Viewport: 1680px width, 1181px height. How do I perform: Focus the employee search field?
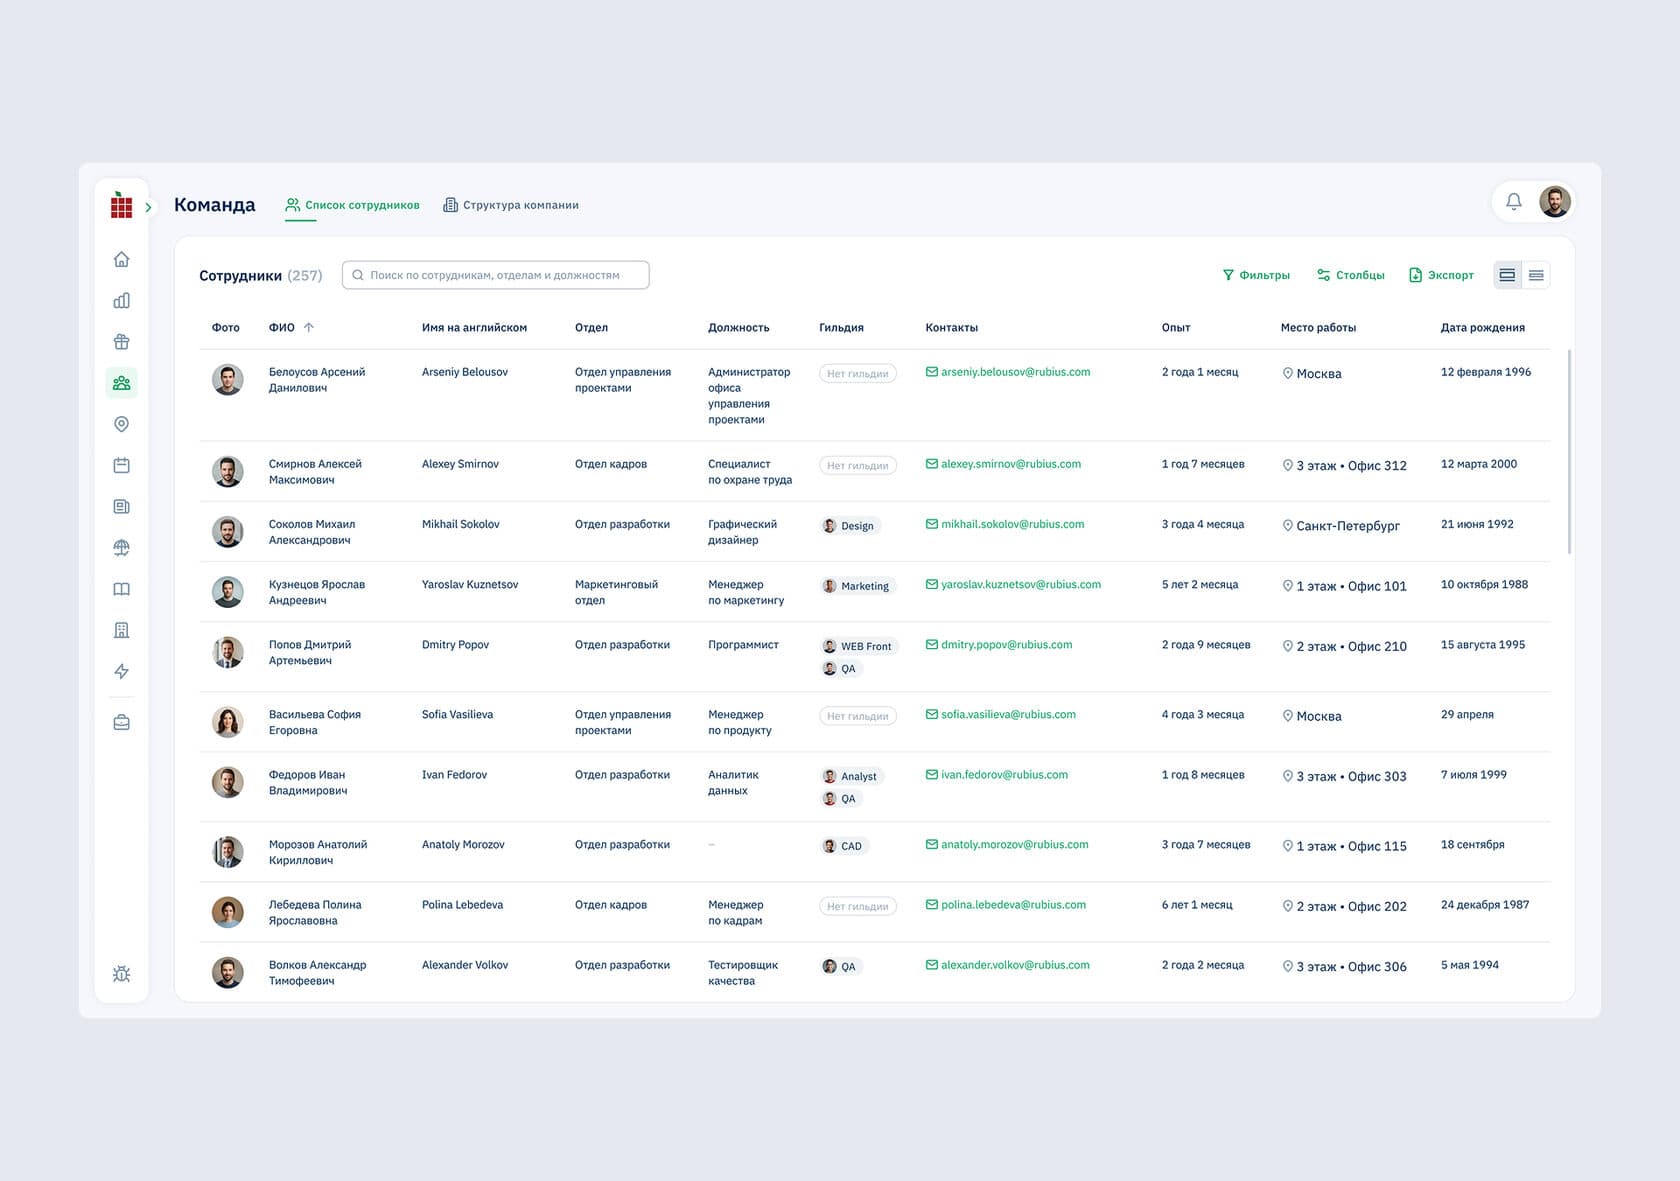[x=495, y=275]
